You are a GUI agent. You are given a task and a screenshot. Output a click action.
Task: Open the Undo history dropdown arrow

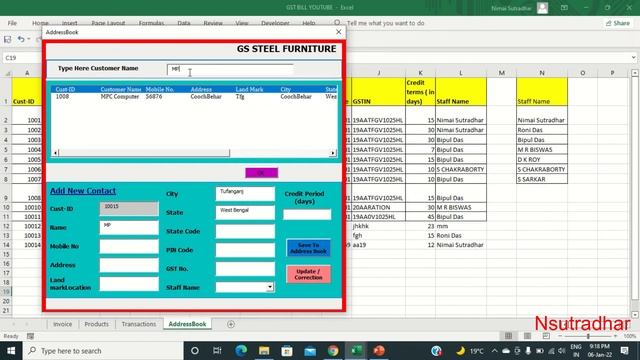click(29, 39)
